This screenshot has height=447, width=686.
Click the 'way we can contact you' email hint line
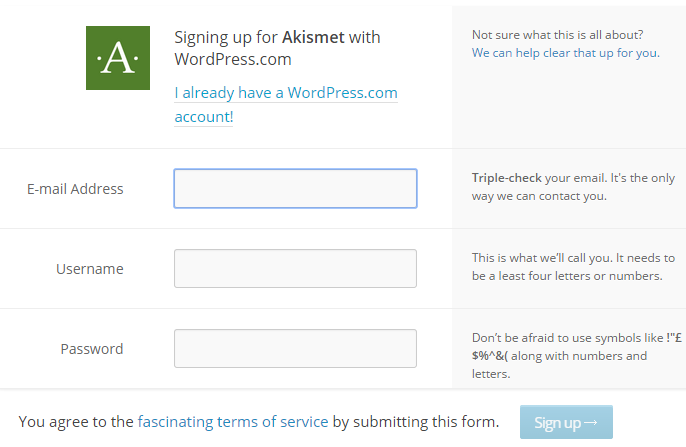coord(539,196)
